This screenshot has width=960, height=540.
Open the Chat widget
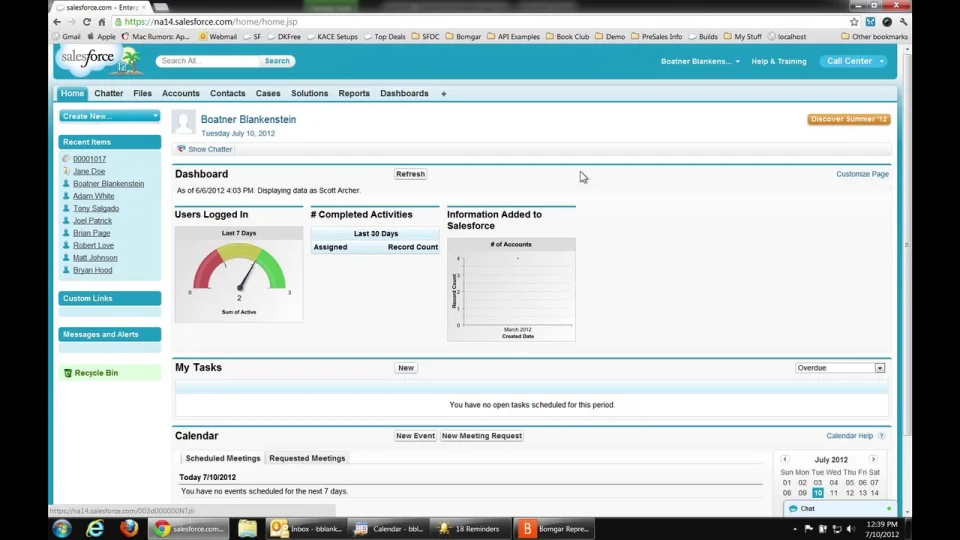pos(839,508)
